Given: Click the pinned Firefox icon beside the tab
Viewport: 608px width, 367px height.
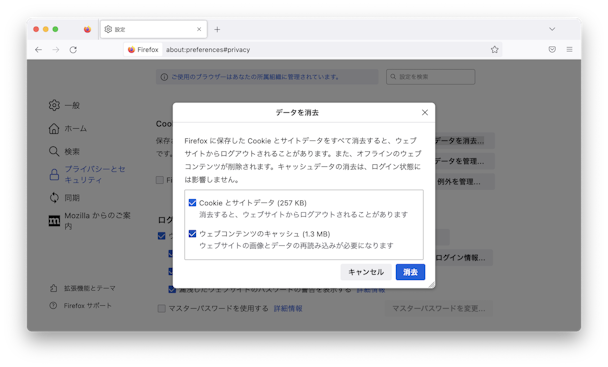Looking at the screenshot, I should tap(87, 29).
